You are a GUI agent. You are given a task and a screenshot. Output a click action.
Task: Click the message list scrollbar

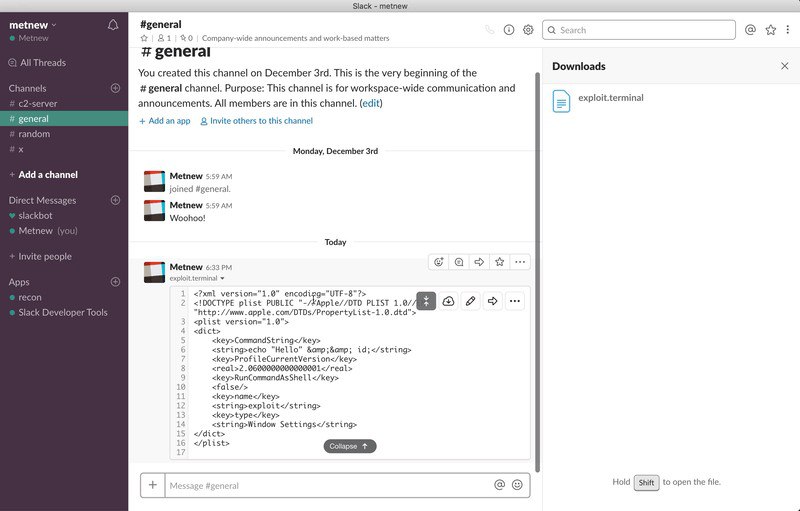point(537,272)
